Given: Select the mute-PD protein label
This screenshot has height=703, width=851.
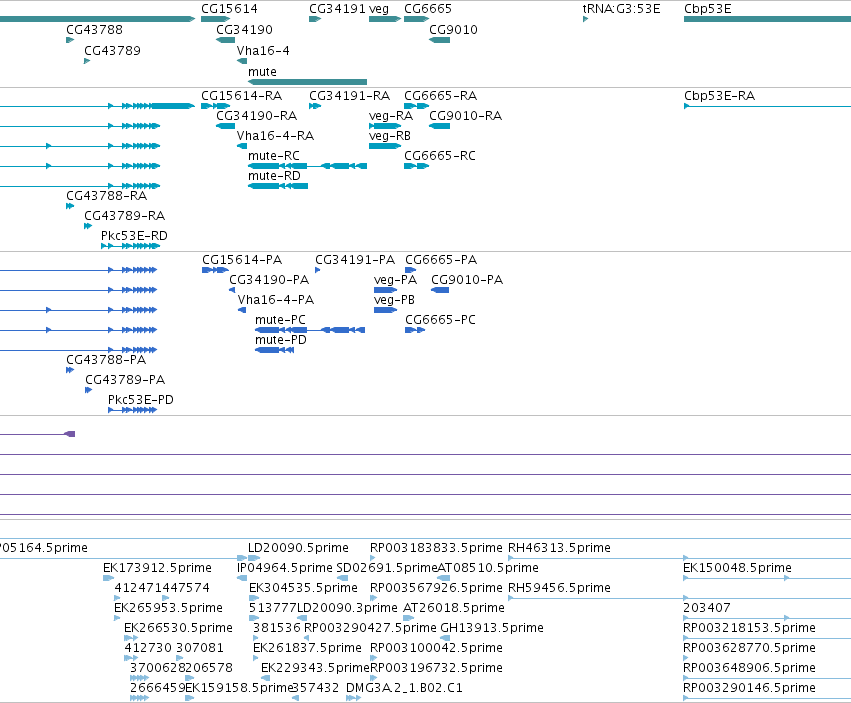Looking at the screenshot, I should click(281, 340).
